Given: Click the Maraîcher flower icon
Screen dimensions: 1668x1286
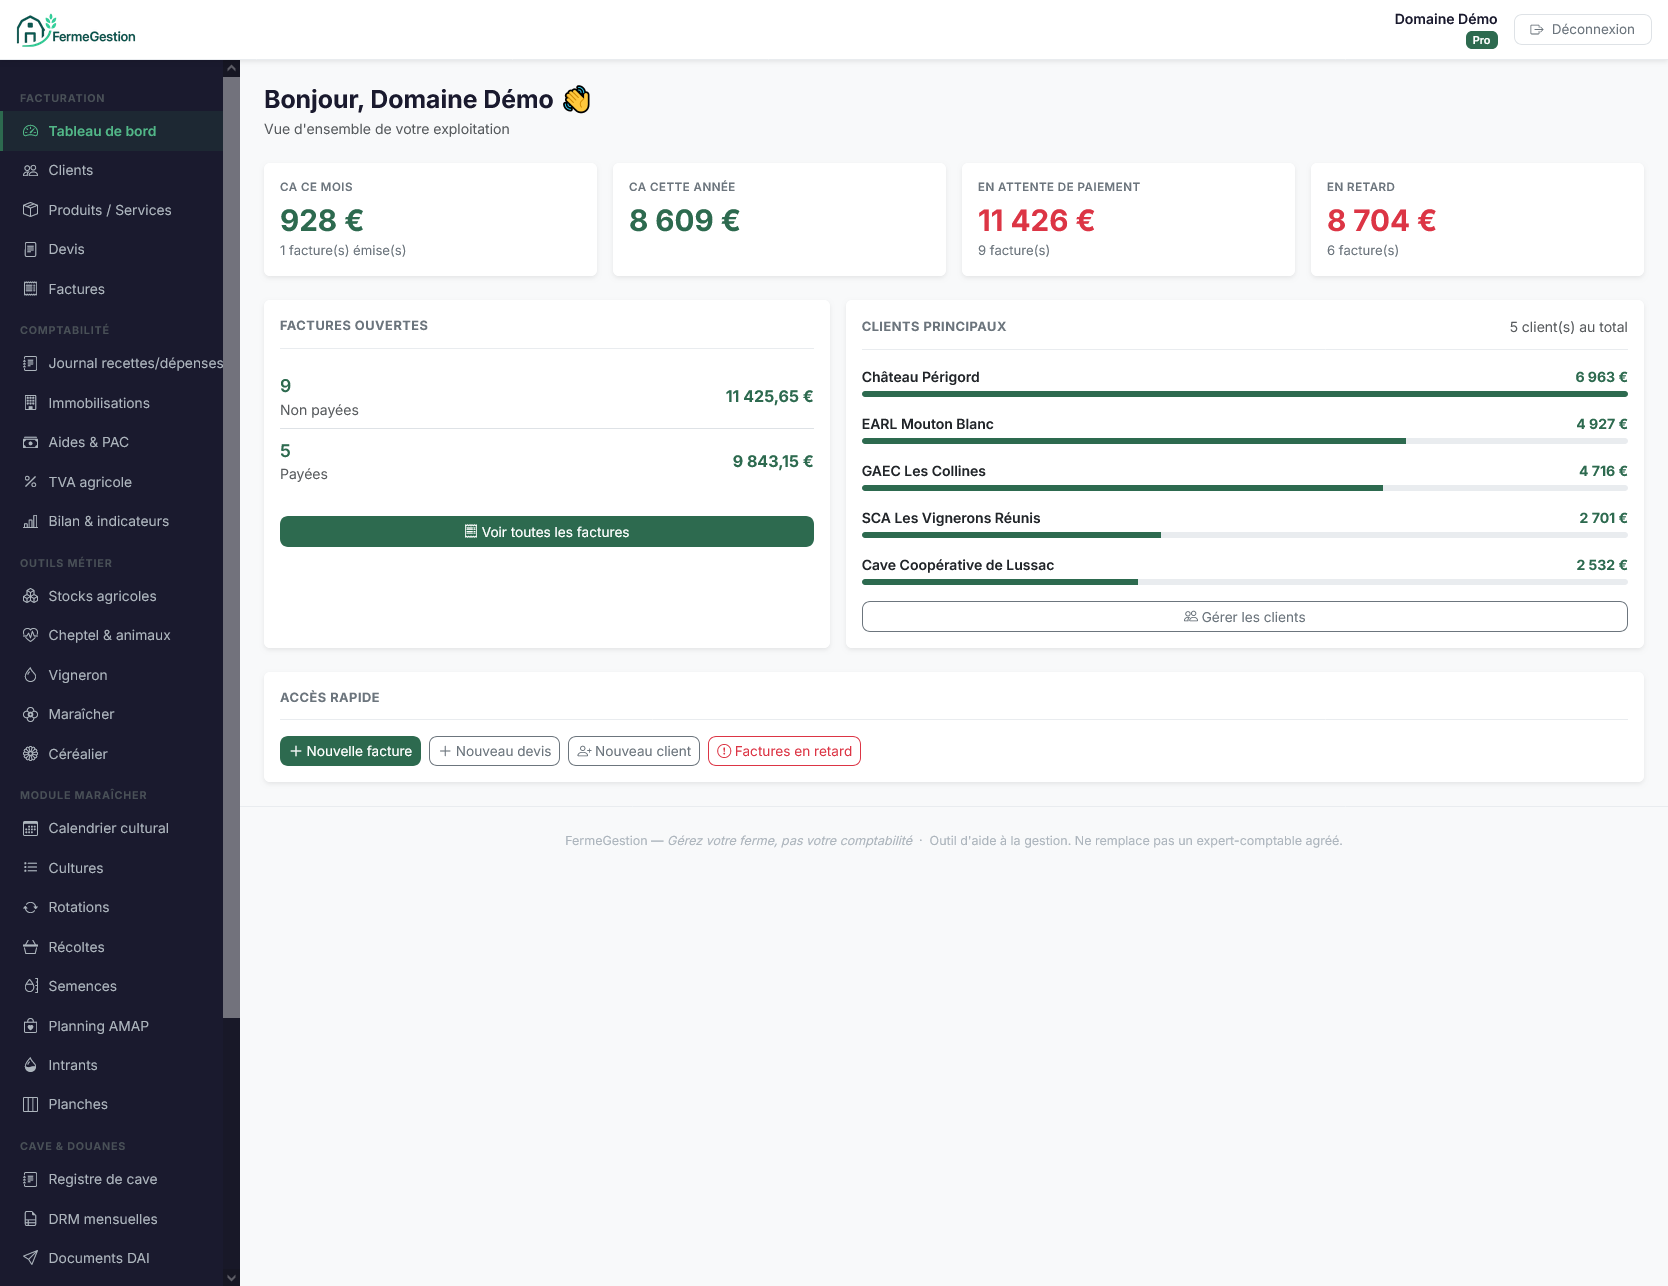Looking at the screenshot, I should click(30, 714).
